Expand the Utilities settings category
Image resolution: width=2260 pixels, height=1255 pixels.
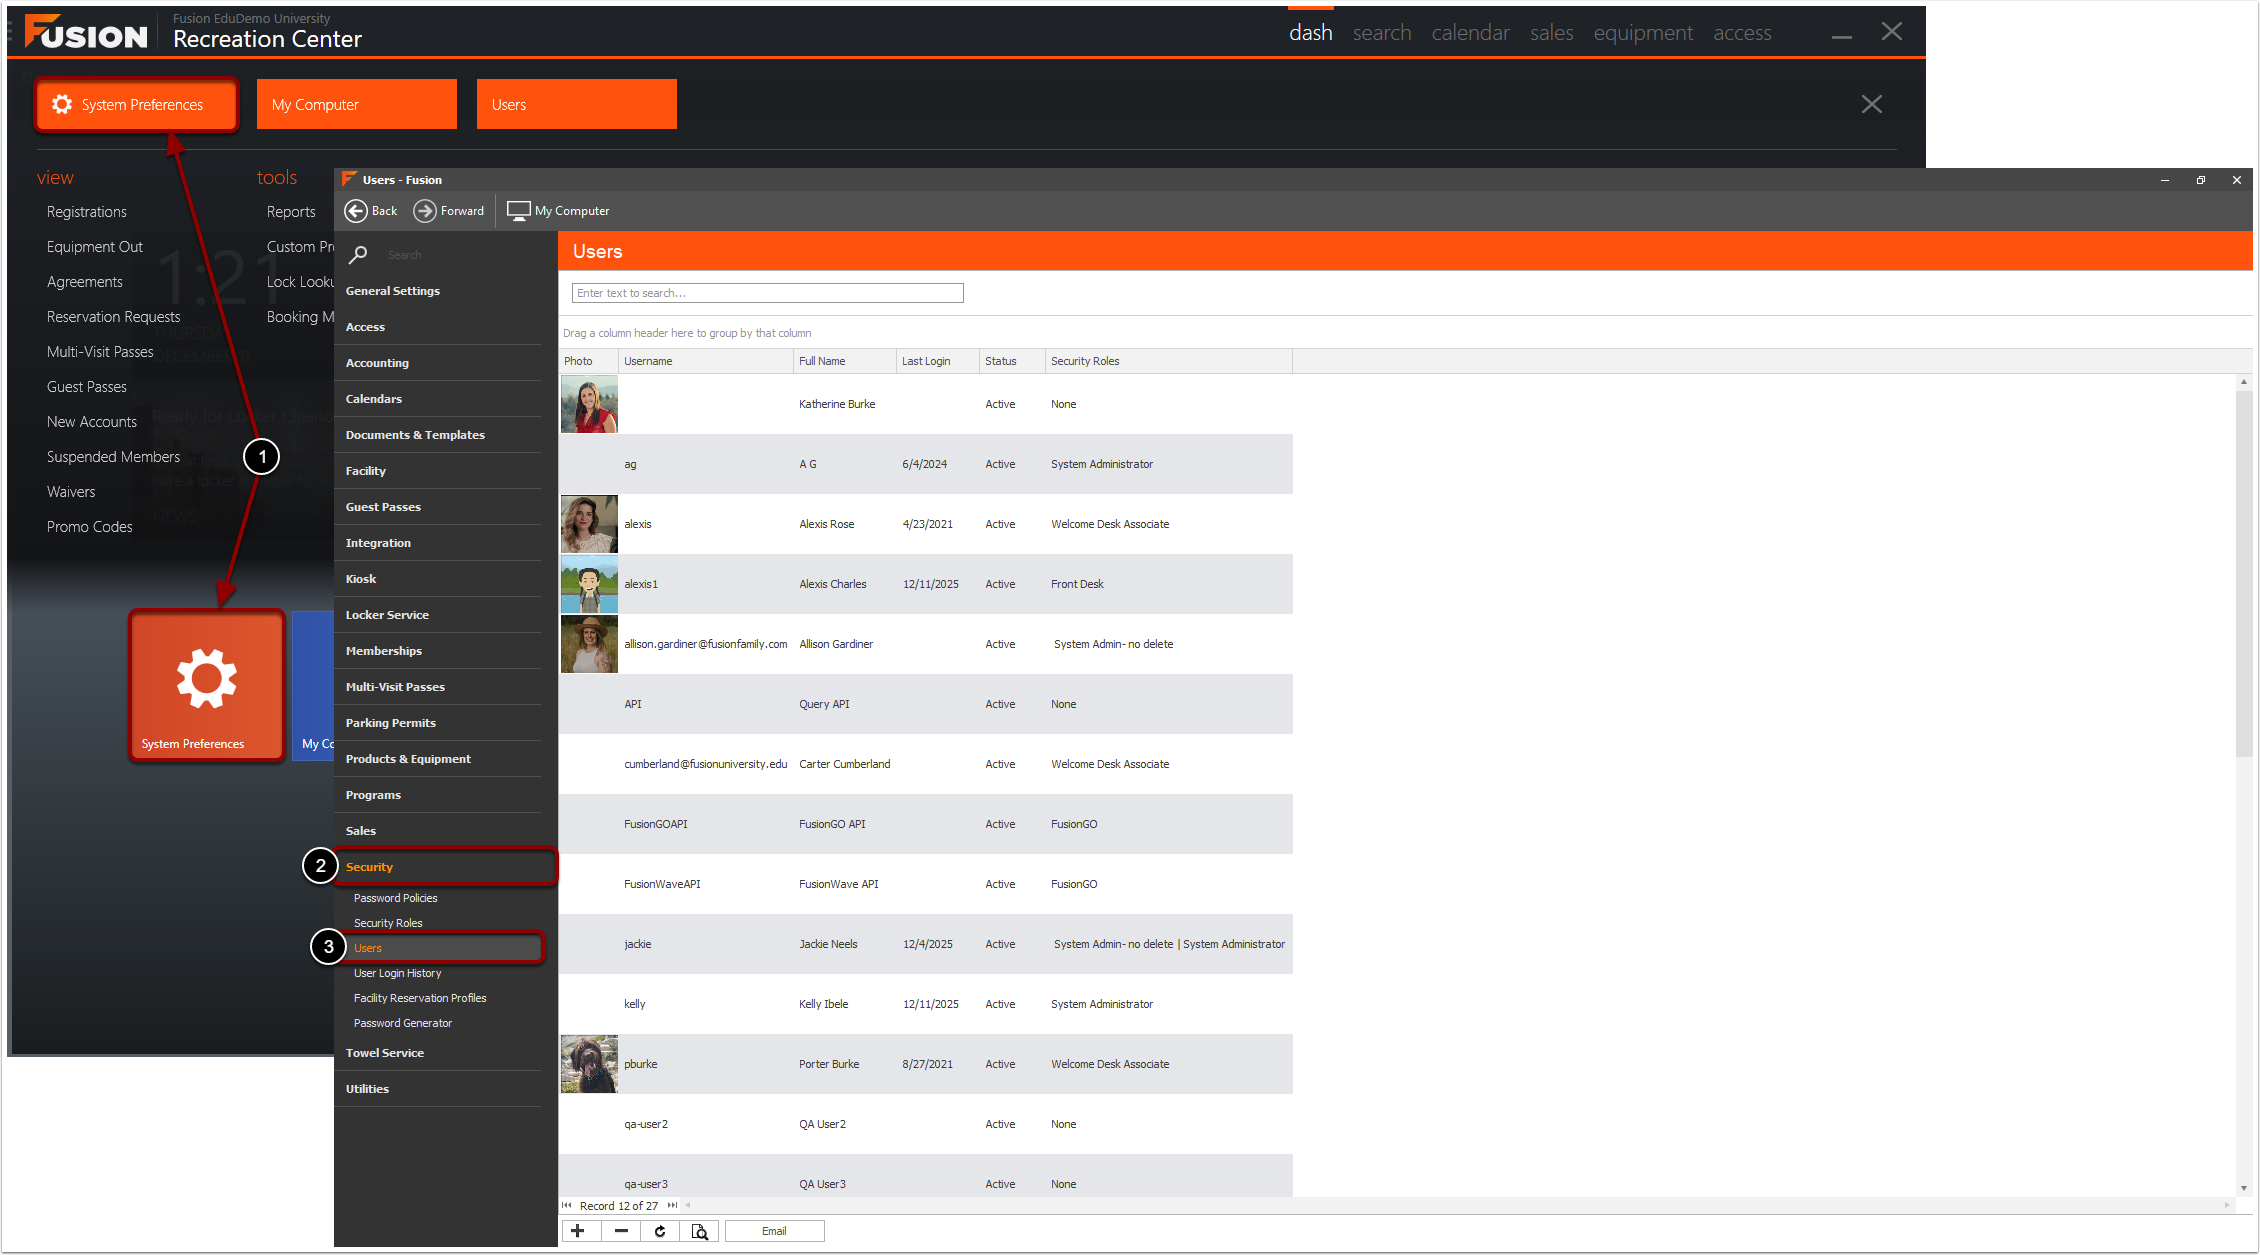point(367,1089)
